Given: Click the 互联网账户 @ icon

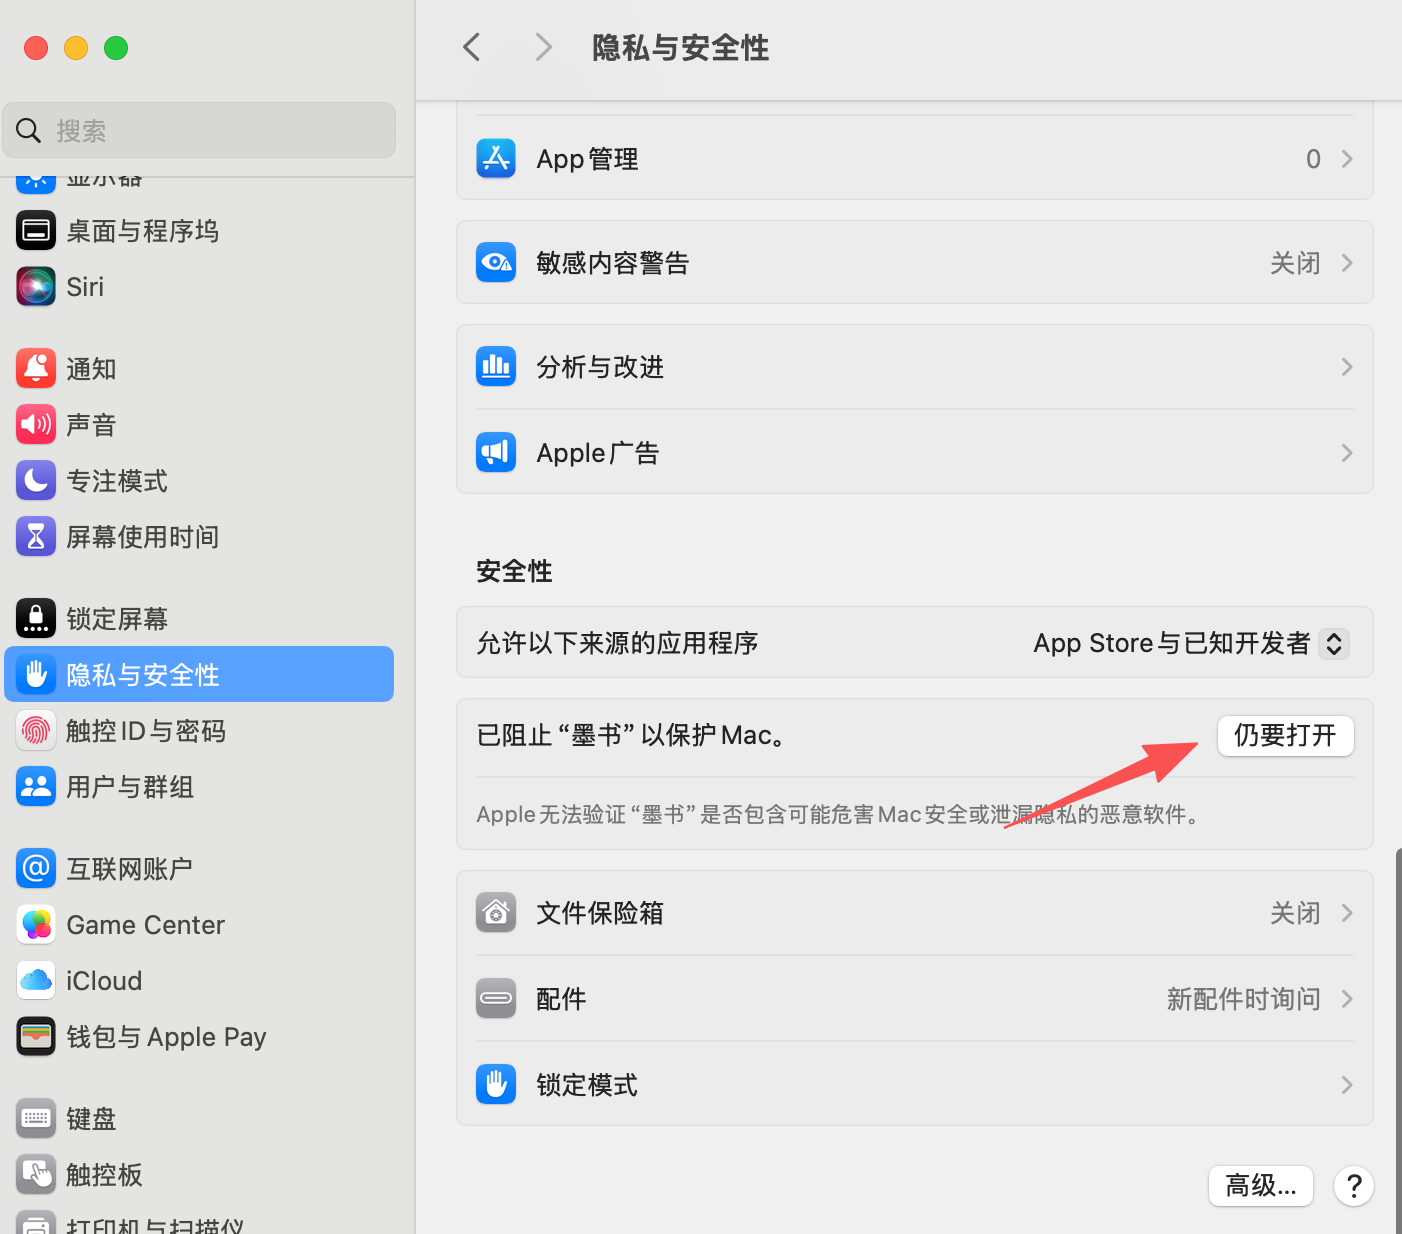Looking at the screenshot, I should coord(36,869).
